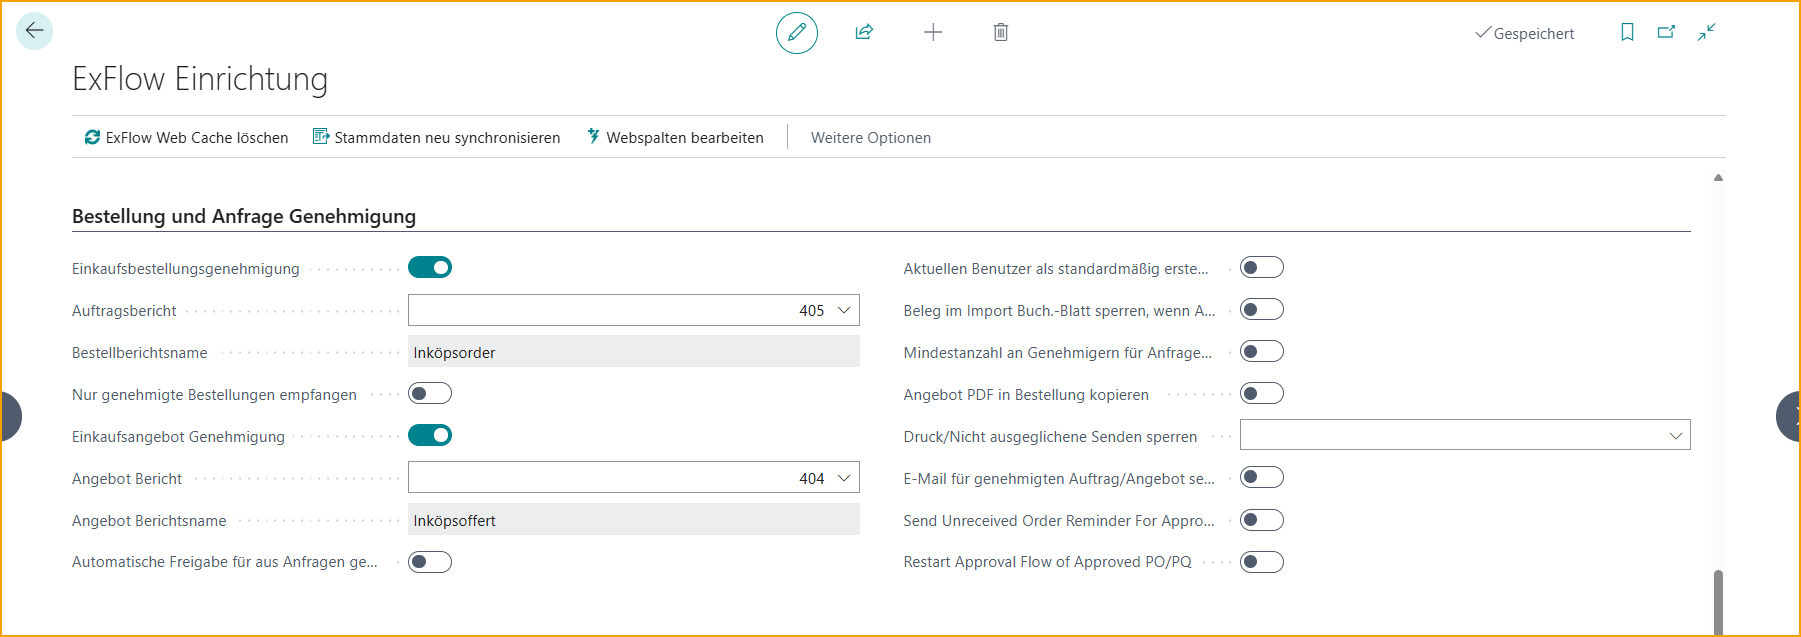Viewport: 1801px width, 637px height.
Task: Select Webspalten bearbeiten action
Action: coord(675,138)
